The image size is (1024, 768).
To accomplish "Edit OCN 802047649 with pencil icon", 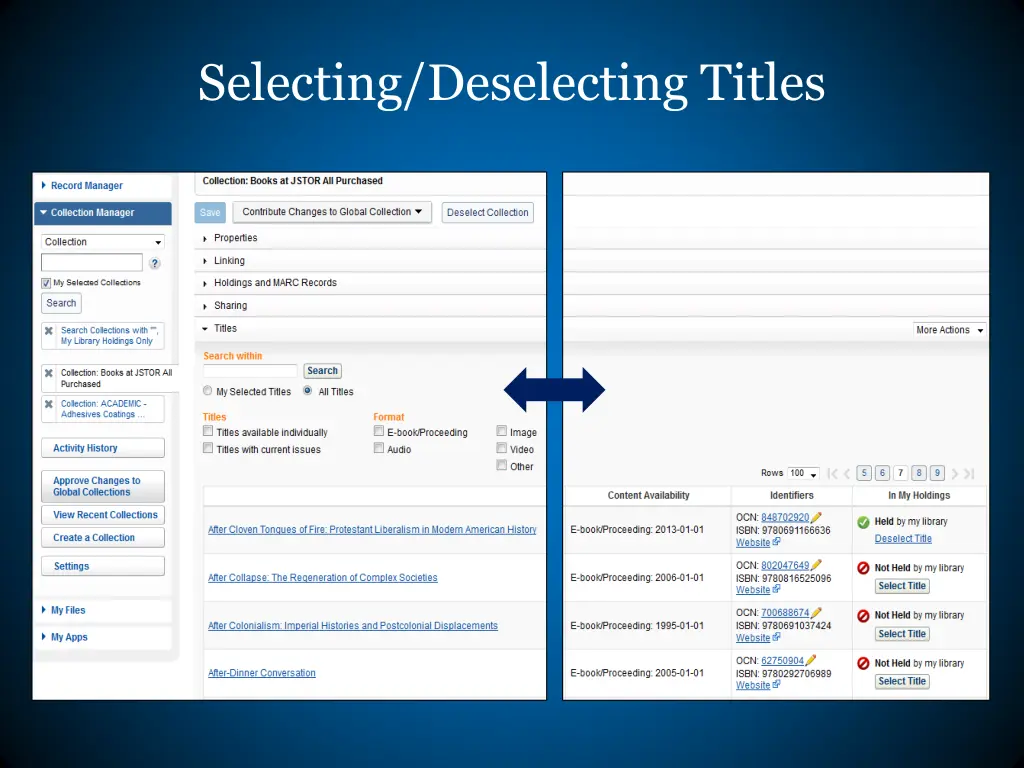I will [x=817, y=566].
